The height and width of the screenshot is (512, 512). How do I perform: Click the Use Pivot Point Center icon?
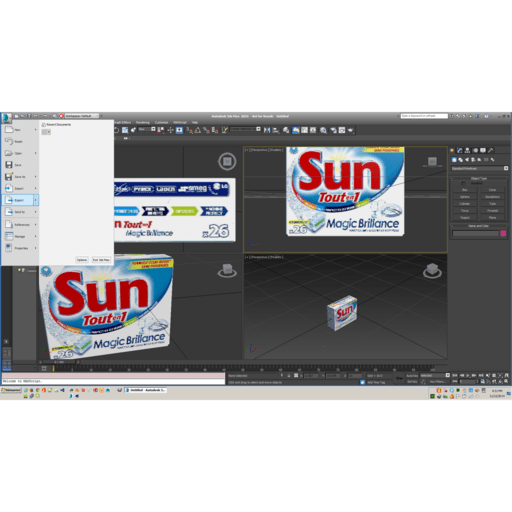pos(160,130)
